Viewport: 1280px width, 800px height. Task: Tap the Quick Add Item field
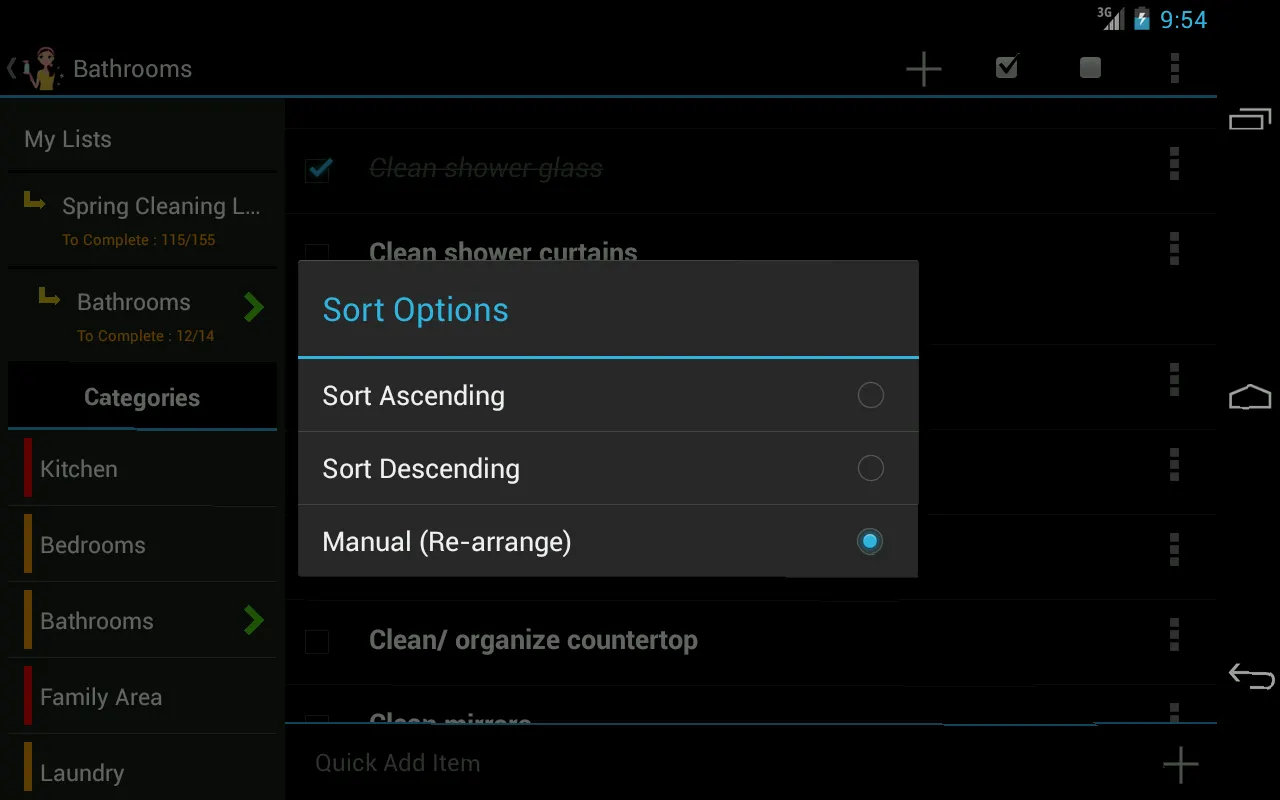[720, 763]
